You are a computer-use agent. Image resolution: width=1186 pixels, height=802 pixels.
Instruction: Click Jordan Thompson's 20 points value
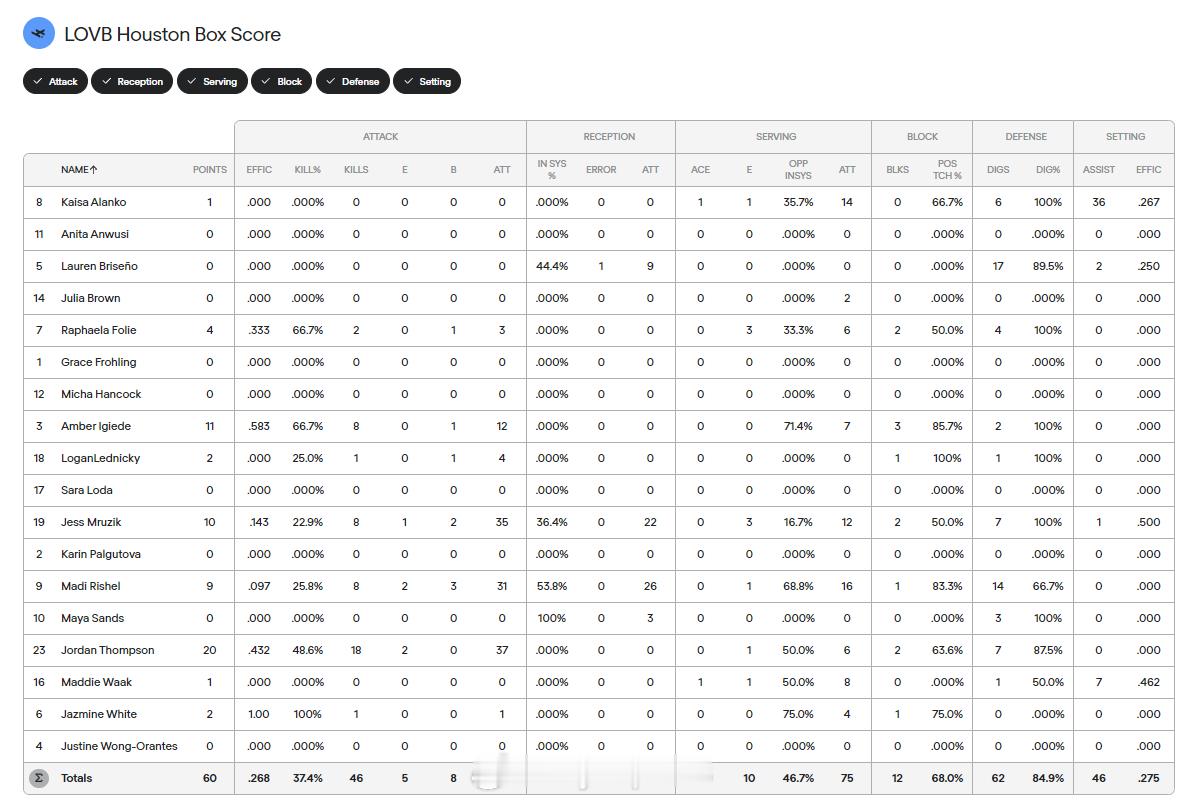tap(210, 650)
